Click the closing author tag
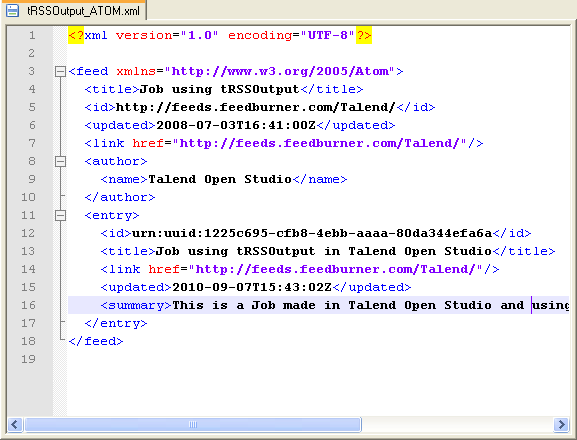The width and height of the screenshot is (577, 440). 120,198
